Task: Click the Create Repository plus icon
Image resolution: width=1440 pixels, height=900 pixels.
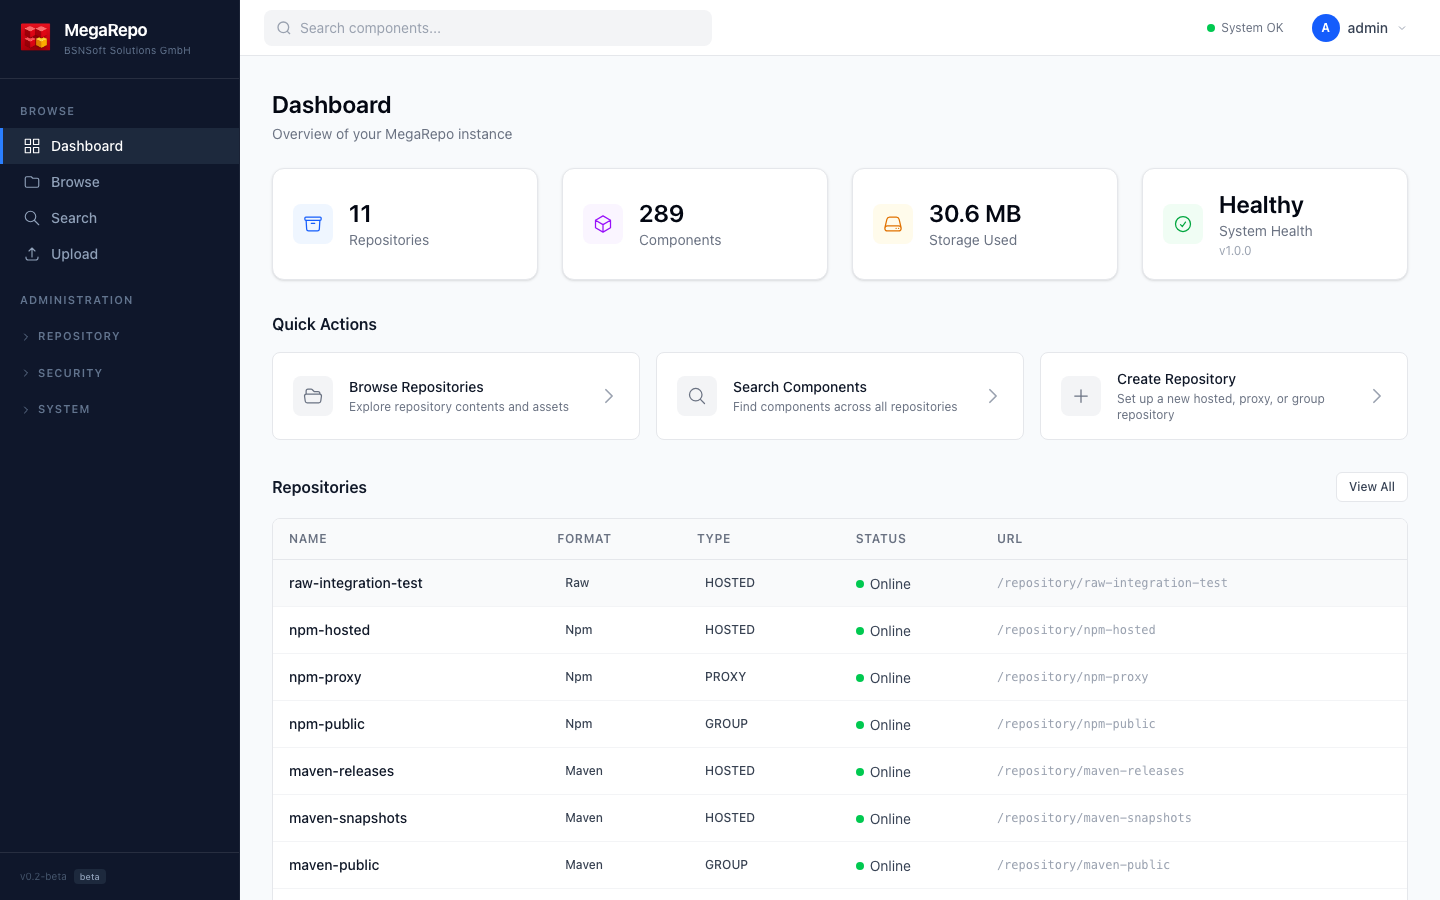Action: point(1081,396)
